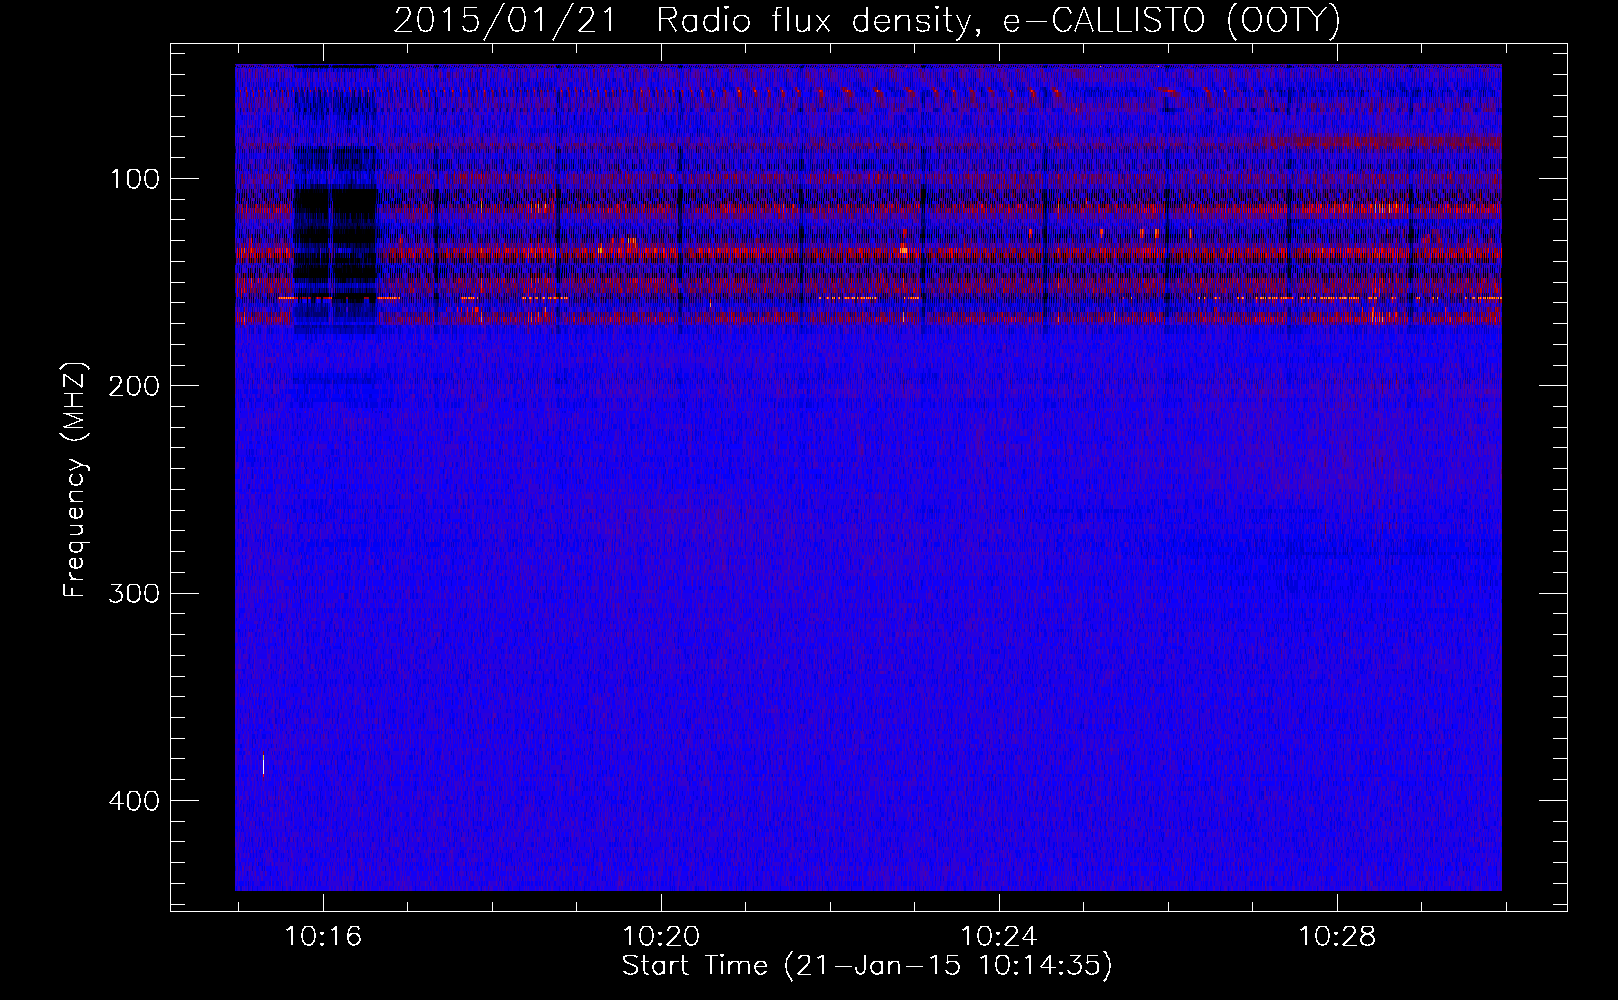Click the 10:24 time tick label
1618x1000 pixels.
point(999,937)
